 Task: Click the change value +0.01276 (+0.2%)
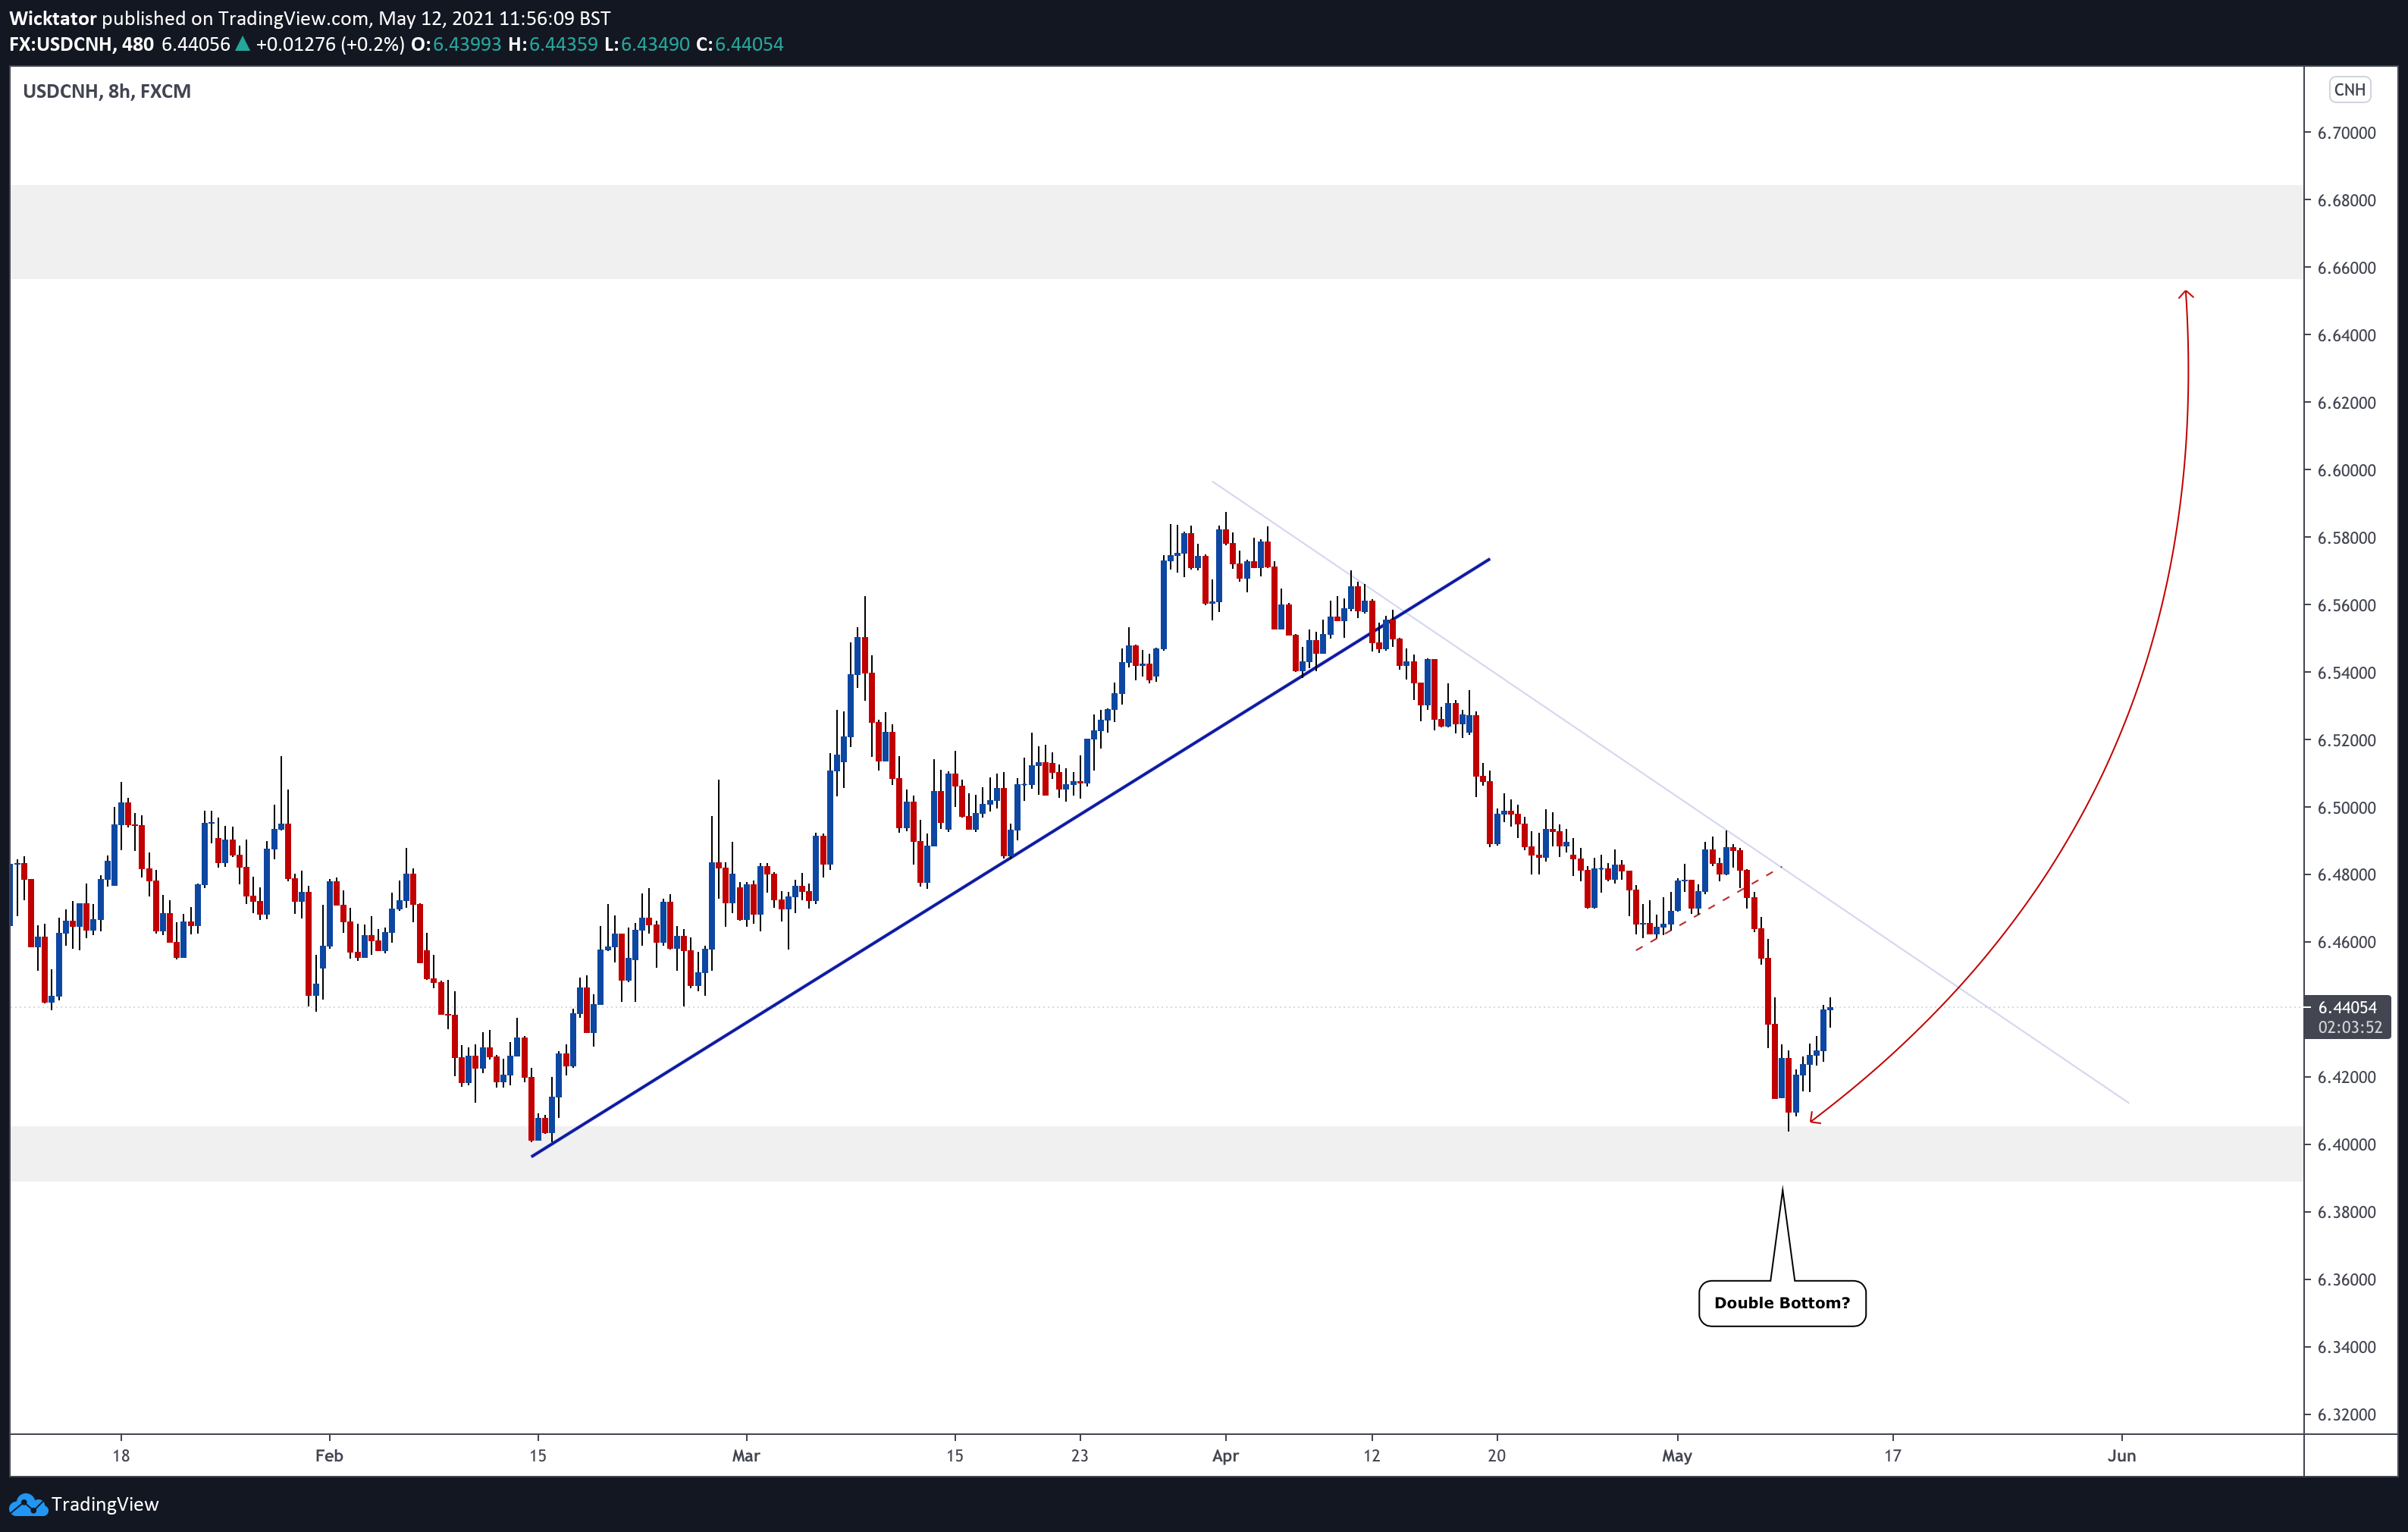click(x=330, y=44)
